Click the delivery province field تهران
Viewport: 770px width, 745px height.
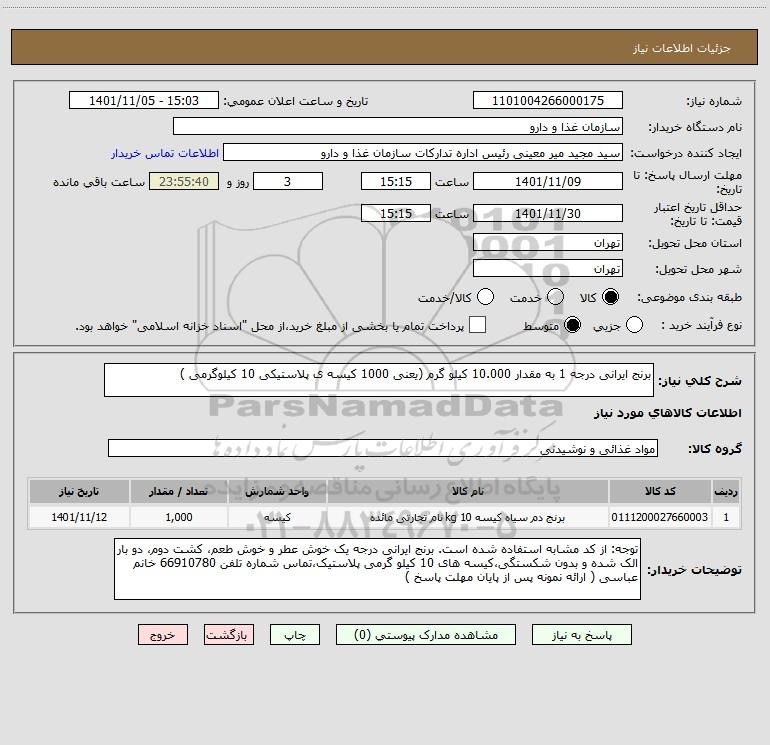coord(548,243)
